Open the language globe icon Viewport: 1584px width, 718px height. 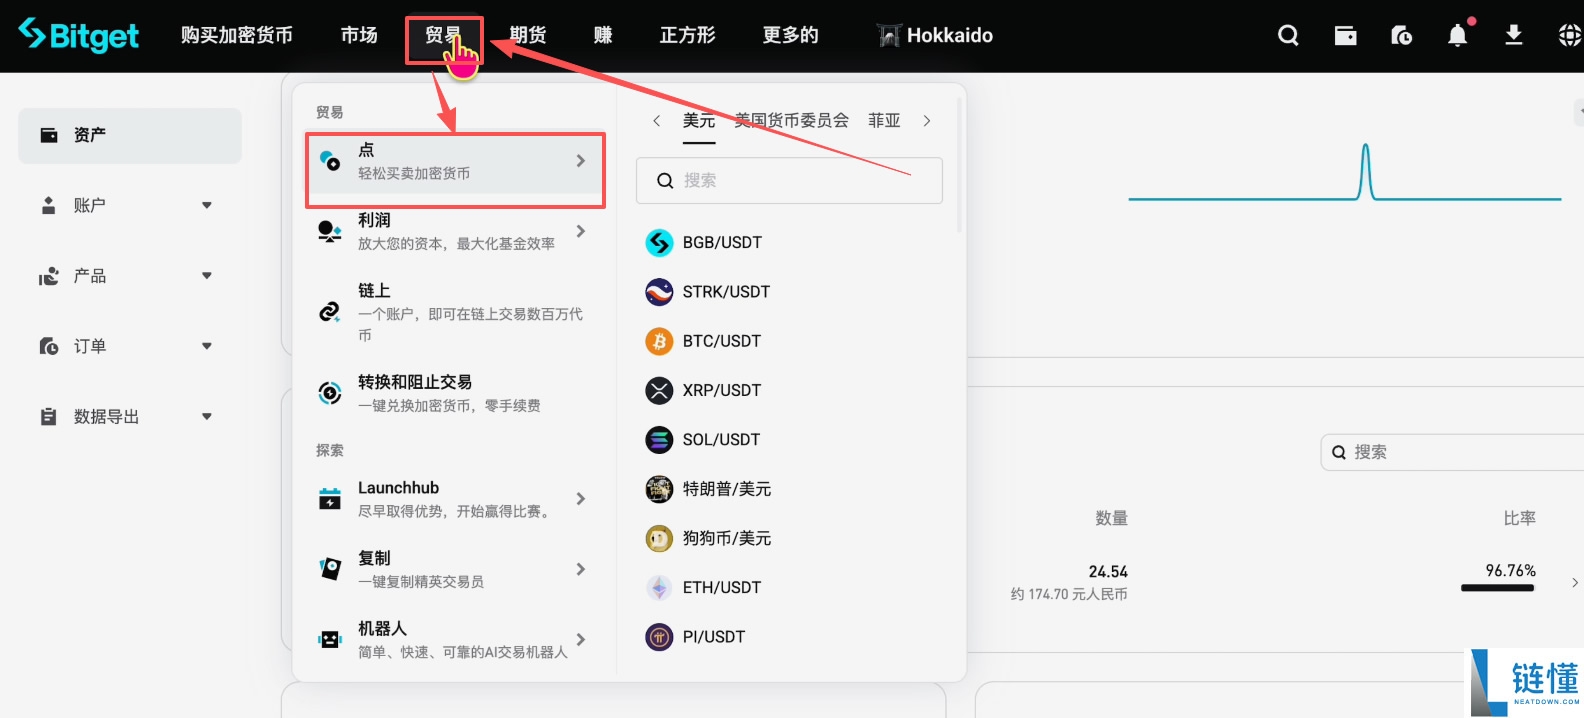1570,35
